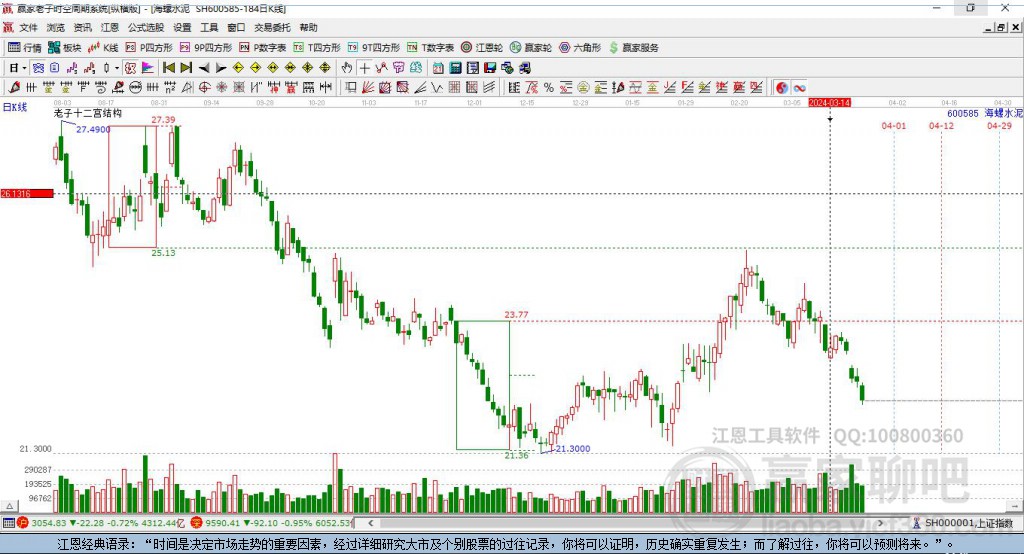Open the 9P四方形 tool
The height and width of the screenshot is (554, 1024).
pos(206,48)
